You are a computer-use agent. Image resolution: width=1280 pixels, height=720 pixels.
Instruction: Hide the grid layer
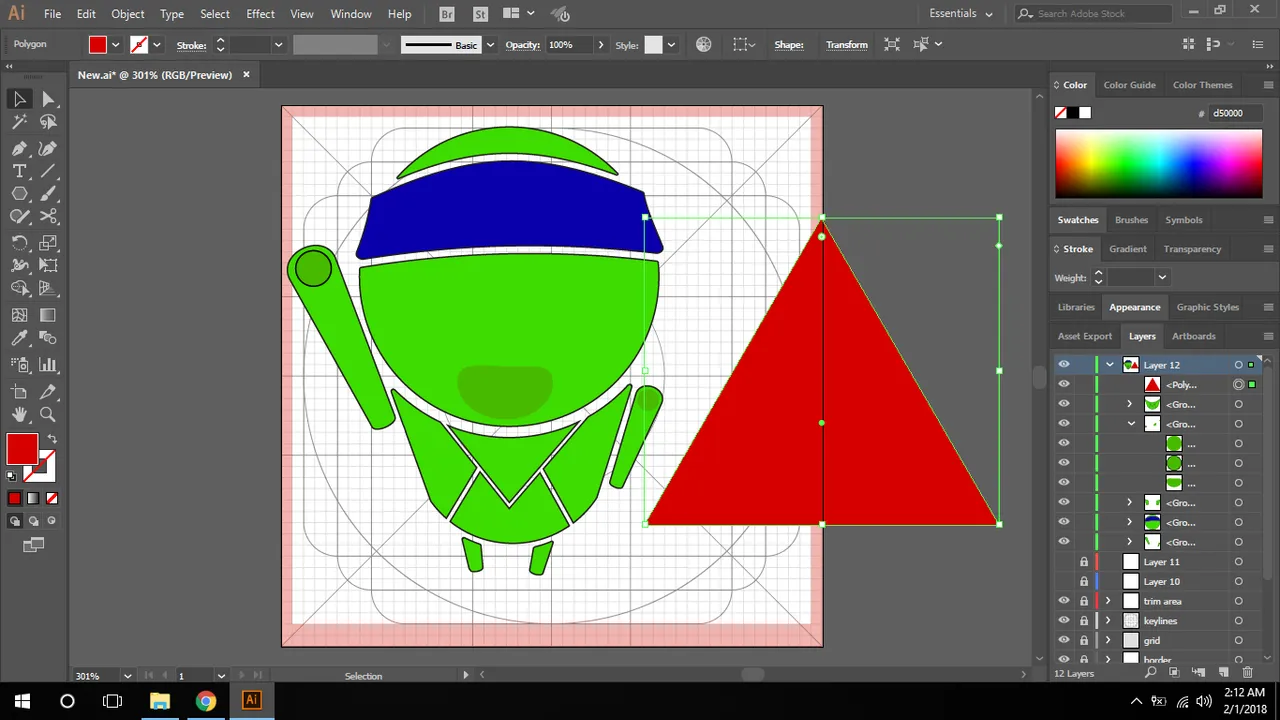tap(1064, 640)
